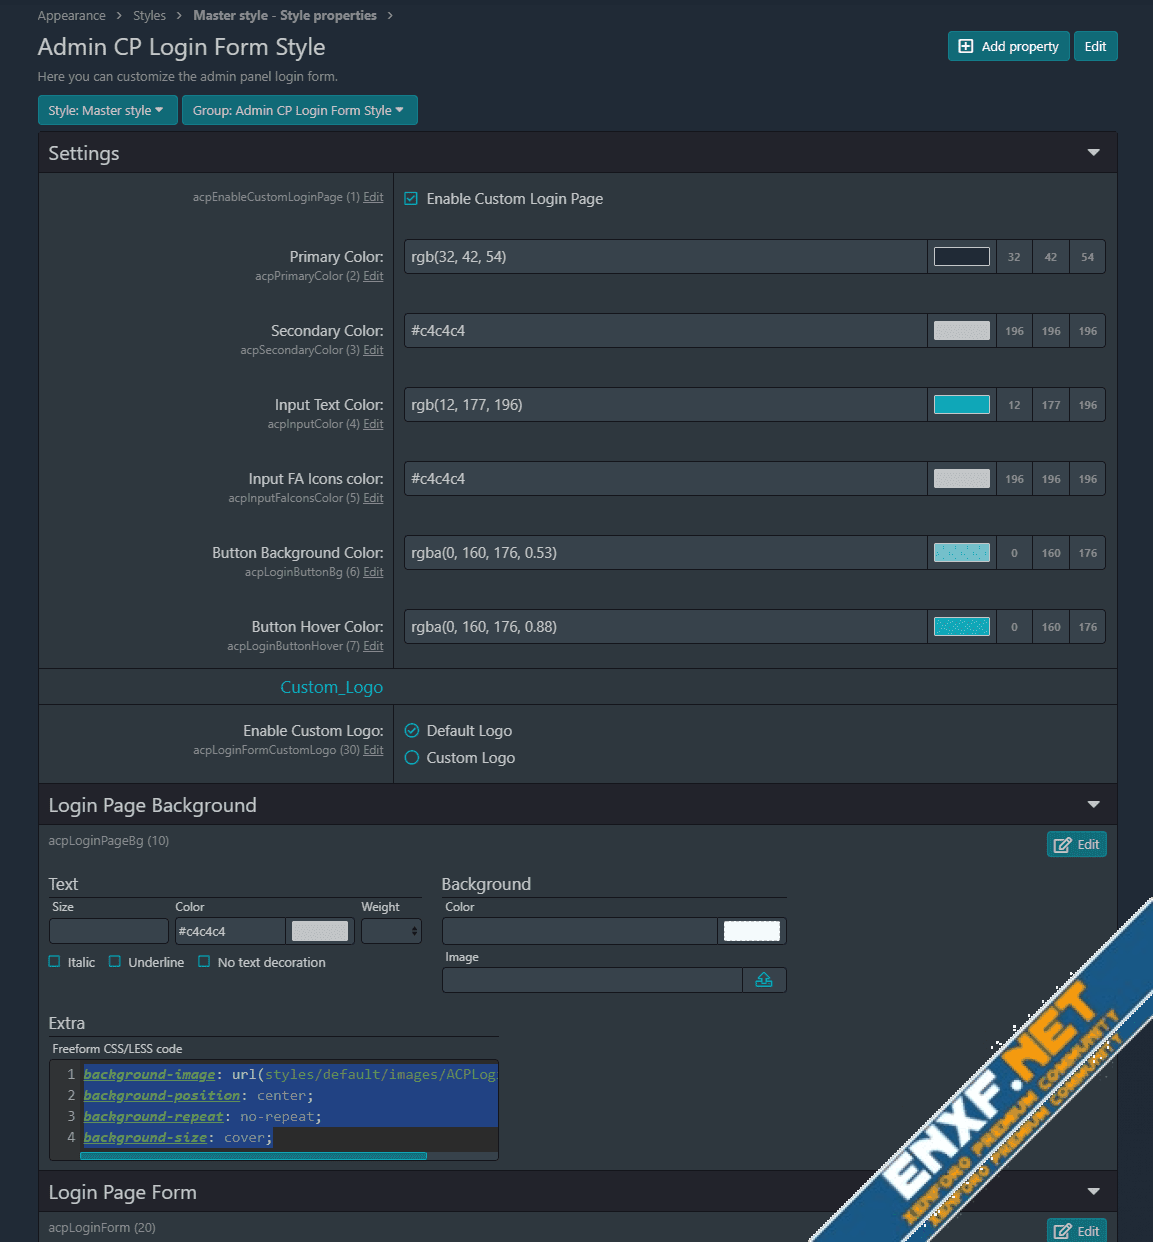This screenshot has width=1153, height=1242.
Task: Click the Edit button in page header
Action: coord(1095,46)
